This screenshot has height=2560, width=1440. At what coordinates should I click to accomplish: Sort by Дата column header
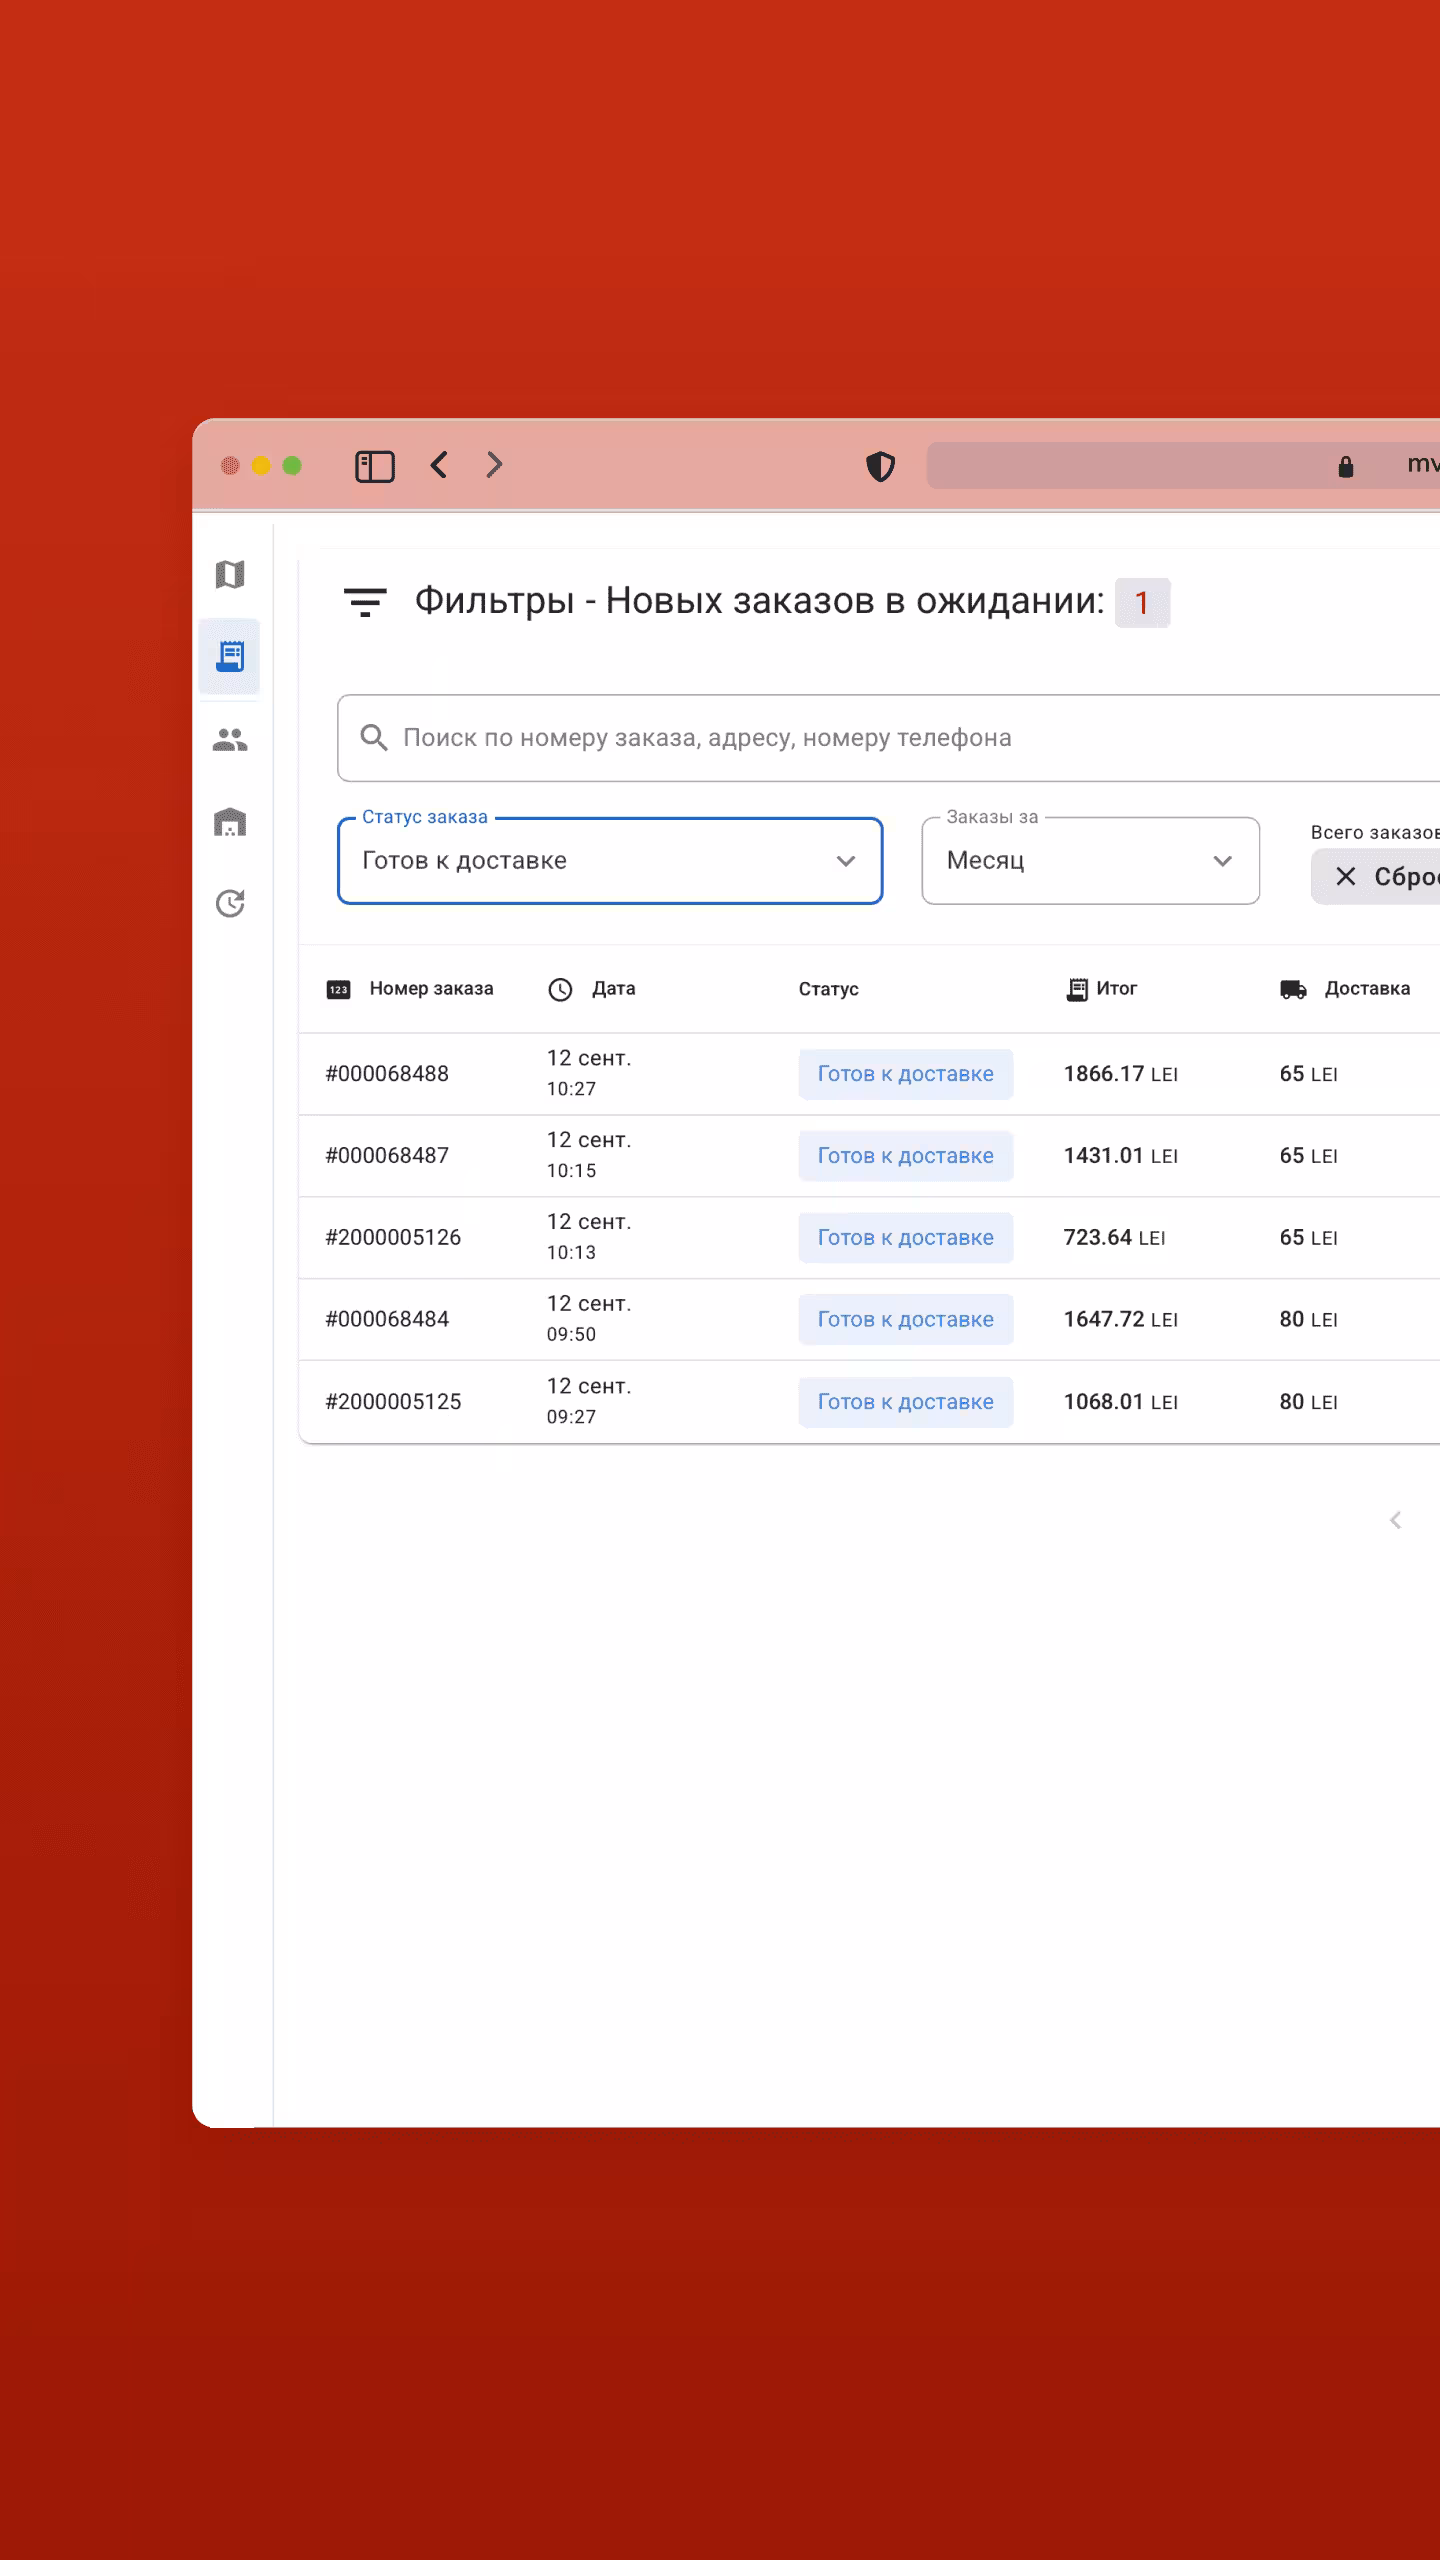pos(613,989)
